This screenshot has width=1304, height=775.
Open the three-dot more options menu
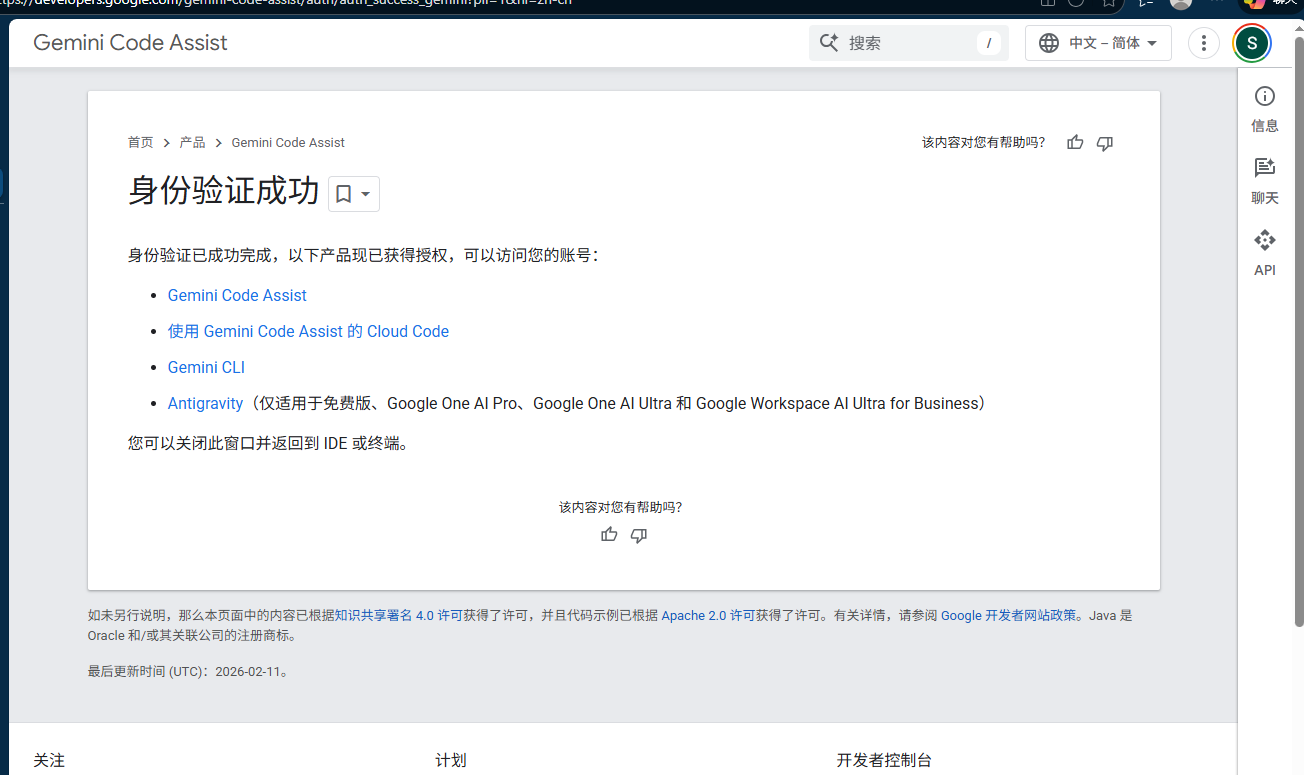pyautogui.click(x=1204, y=43)
